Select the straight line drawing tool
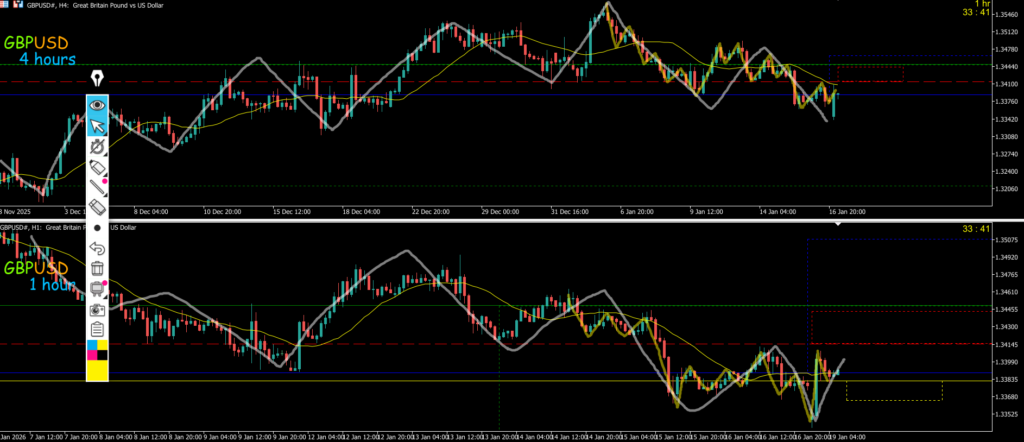Screen dimensions: 1024x442 [97, 185]
